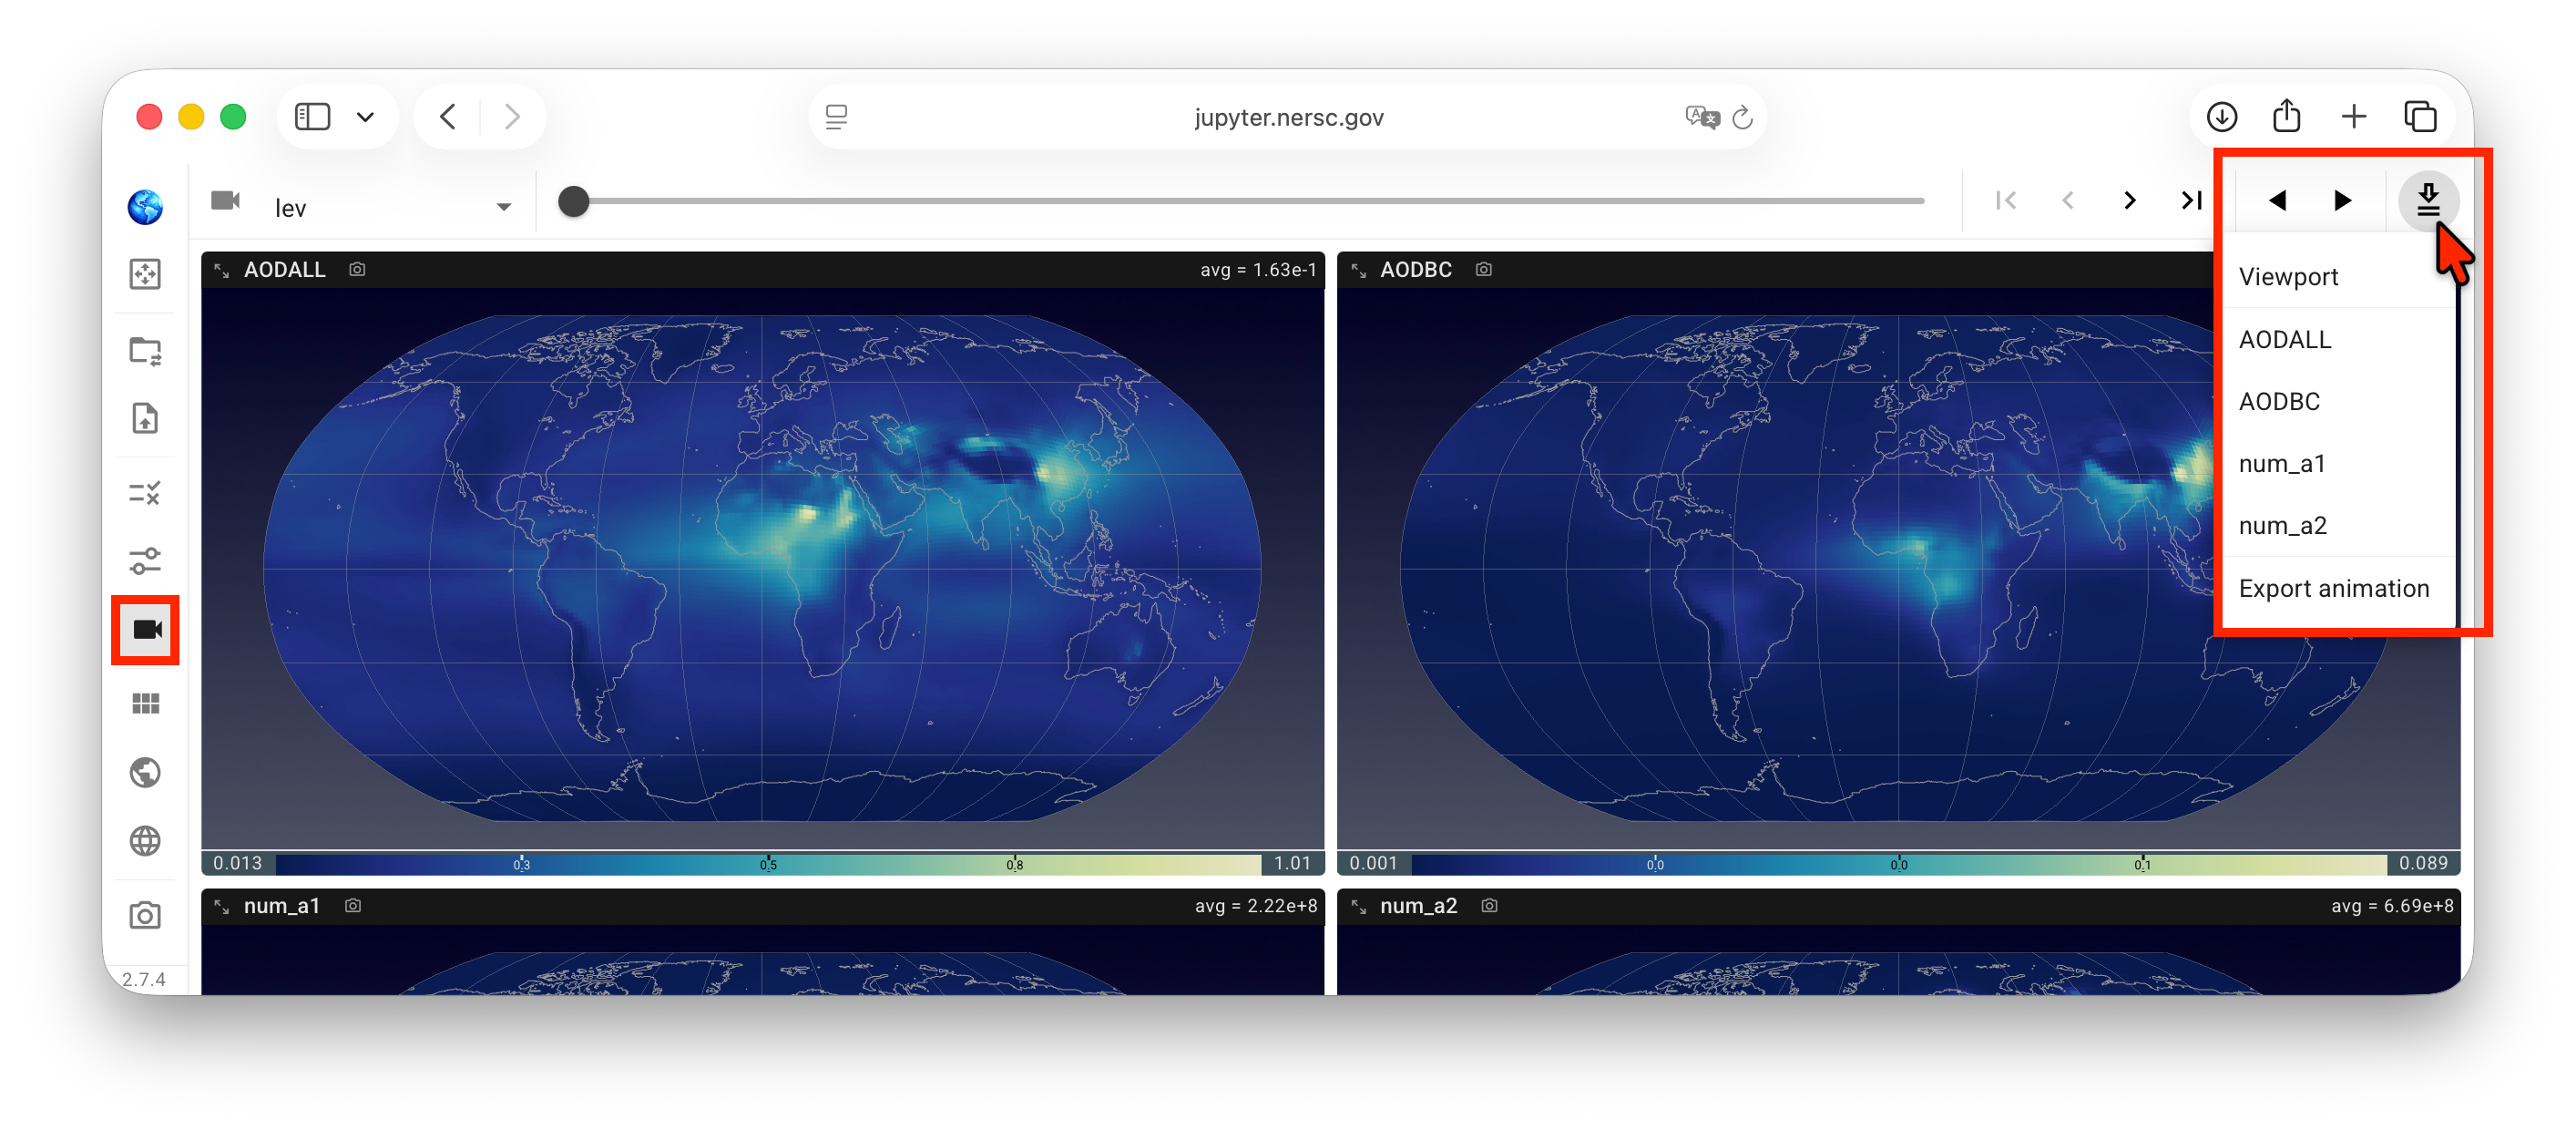Expand the AODALL view panel
Viewport: 2576px width, 1130px height.
click(222, 270)
